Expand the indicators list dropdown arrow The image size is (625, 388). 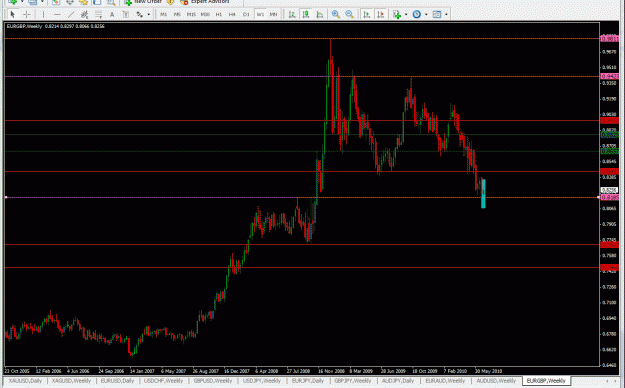click(x=406, y=14)
